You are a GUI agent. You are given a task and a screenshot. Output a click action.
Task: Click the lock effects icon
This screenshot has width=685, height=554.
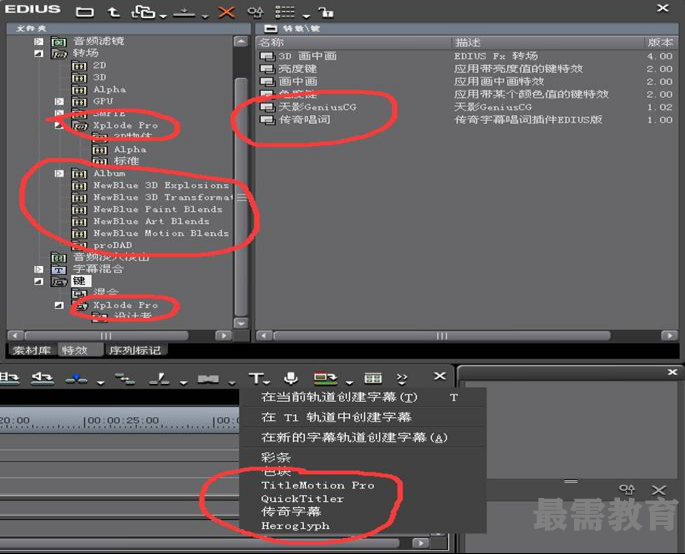point(326,12)
